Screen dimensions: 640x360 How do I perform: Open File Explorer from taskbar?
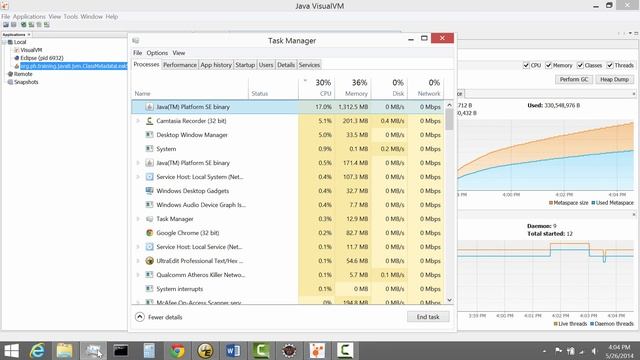(64, 351)
